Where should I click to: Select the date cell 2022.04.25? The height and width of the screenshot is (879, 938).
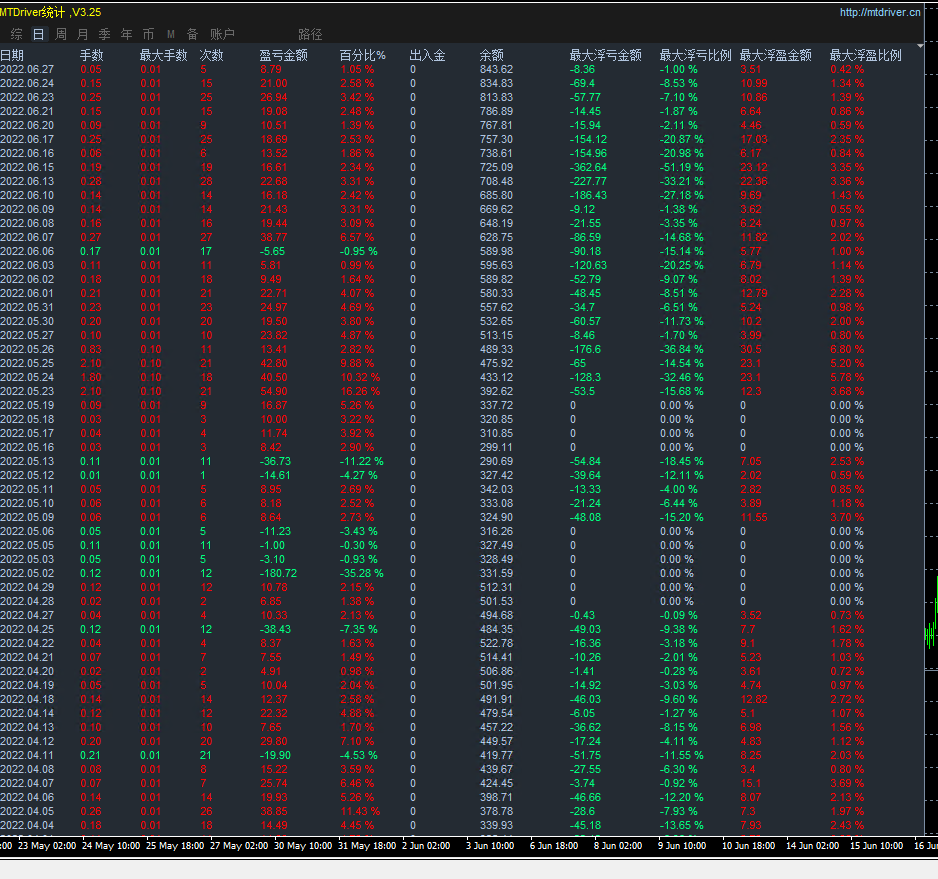tap(27, 629)
